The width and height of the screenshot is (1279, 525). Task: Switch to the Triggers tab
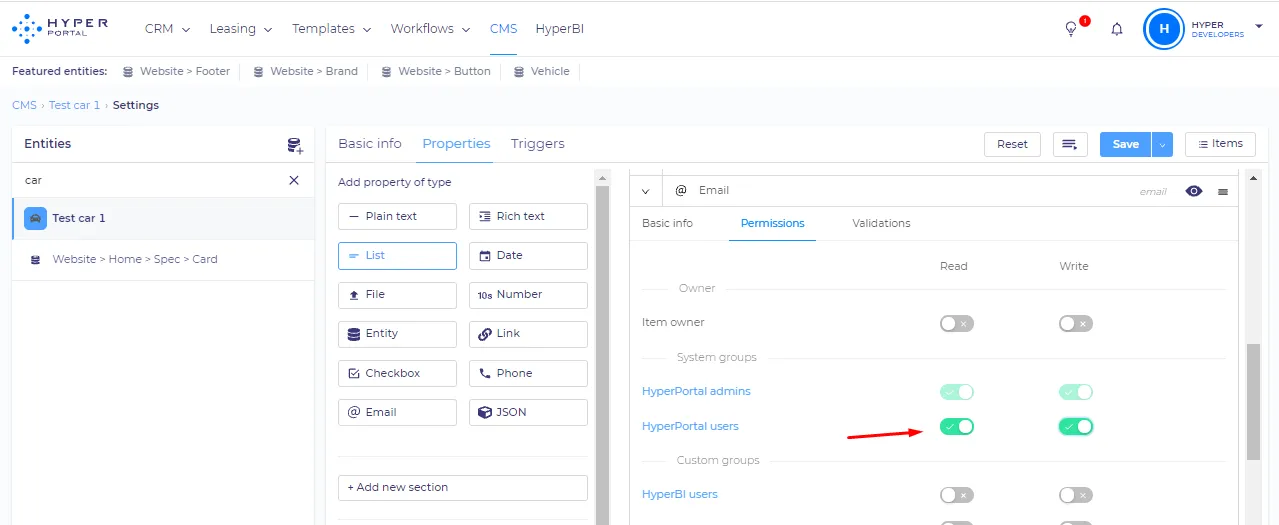(538, 144)
